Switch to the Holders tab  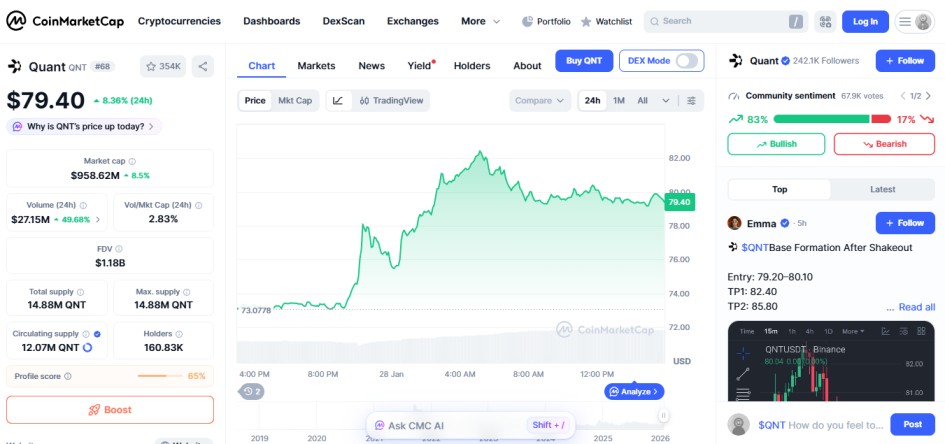pos(472,66)
